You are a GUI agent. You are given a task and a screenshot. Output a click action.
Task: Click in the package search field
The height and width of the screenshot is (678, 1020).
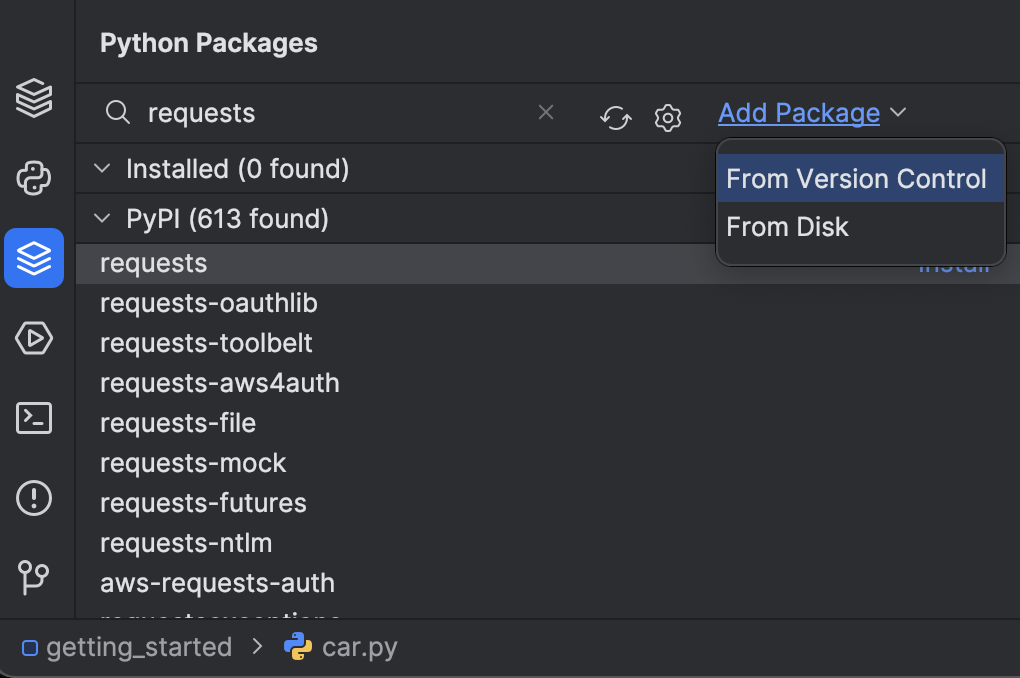tap(330, 114)
